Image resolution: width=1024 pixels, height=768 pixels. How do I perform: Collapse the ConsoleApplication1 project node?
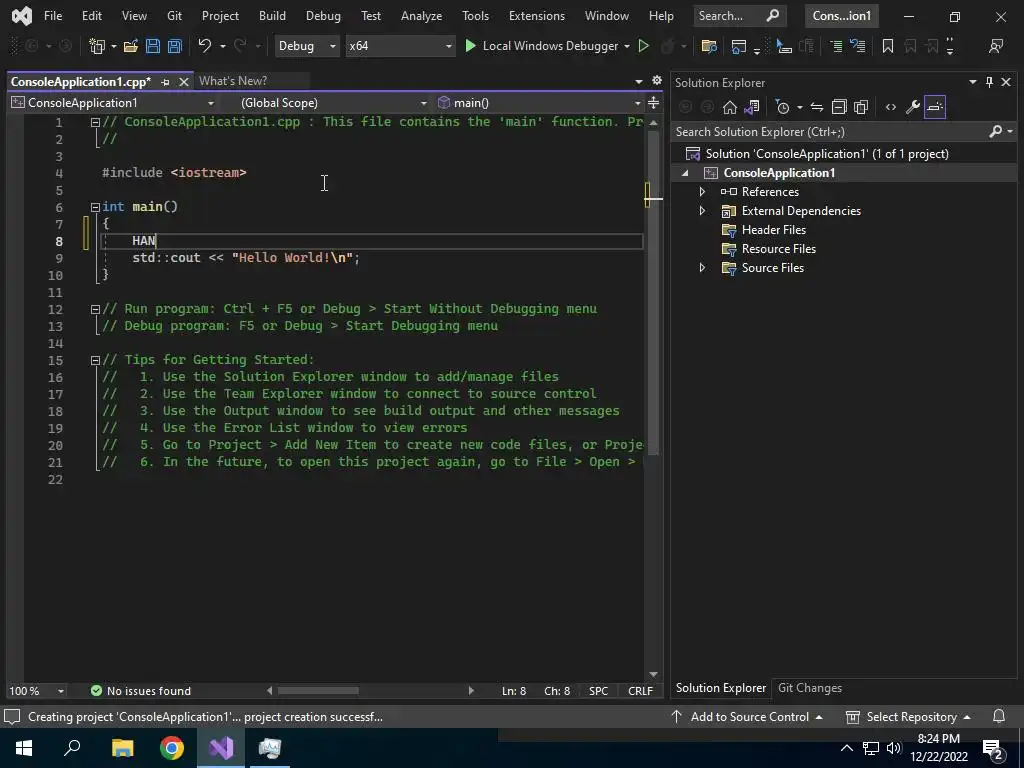point(685,173)
